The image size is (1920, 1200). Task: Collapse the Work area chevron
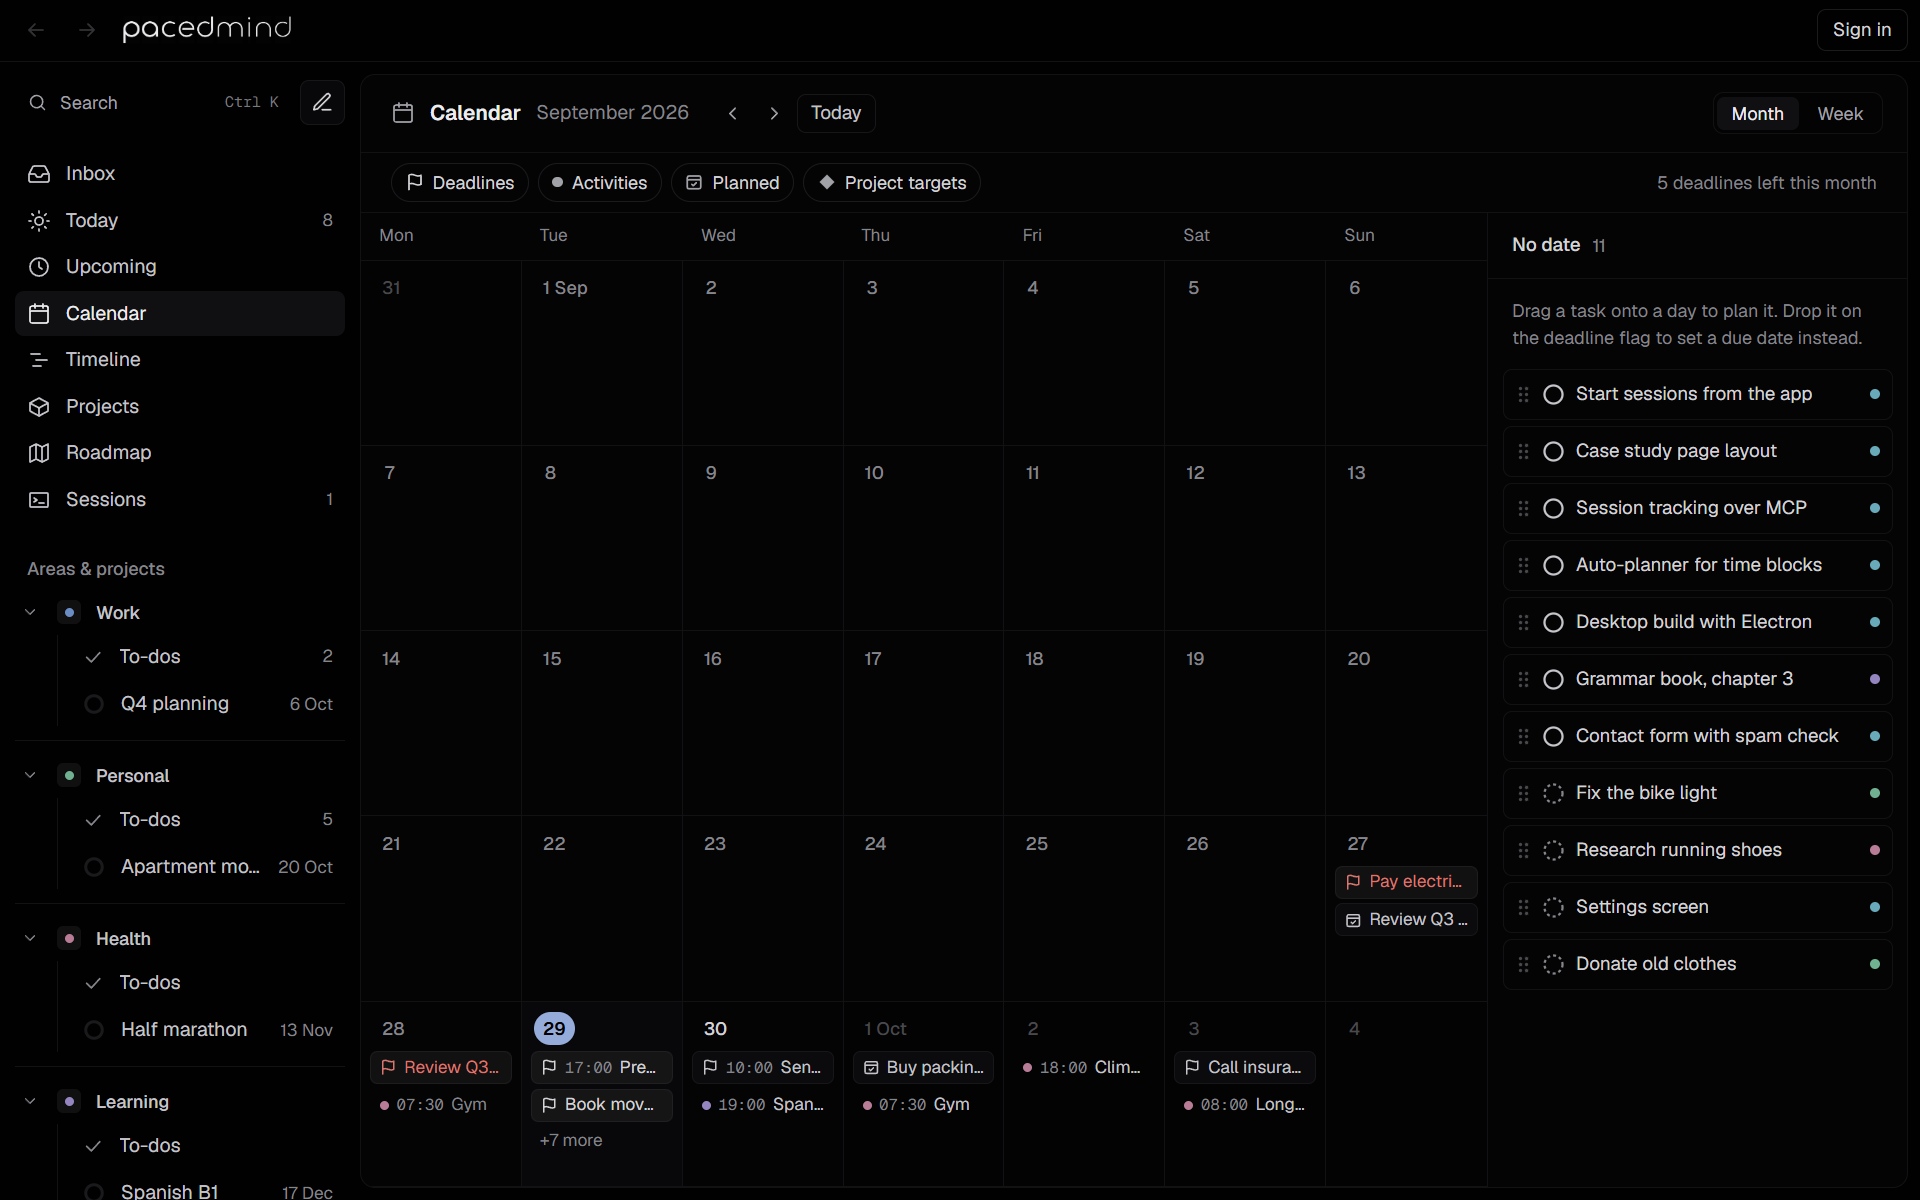point(30,612)
